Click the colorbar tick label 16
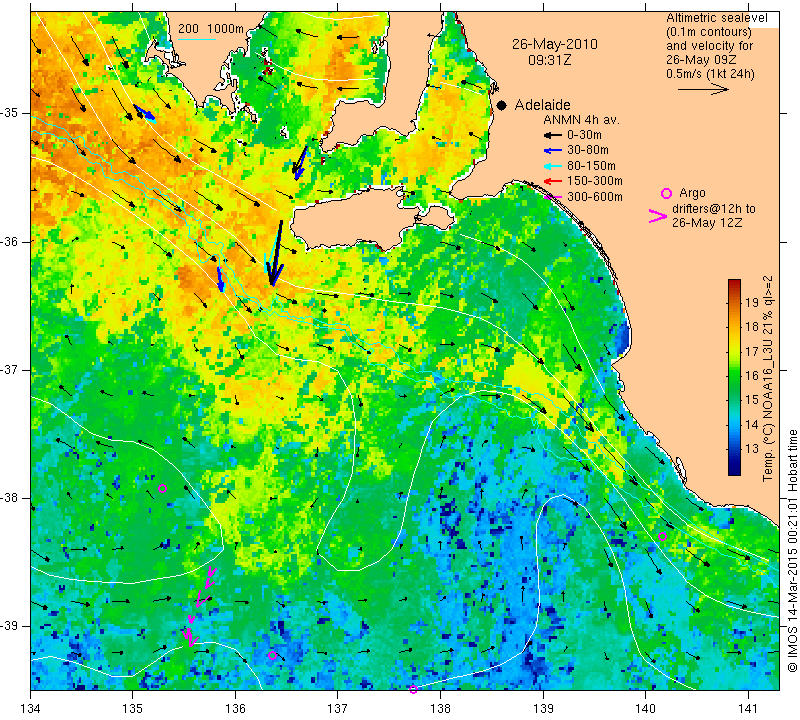The image size is (800, 720). [x=752, y=376]
